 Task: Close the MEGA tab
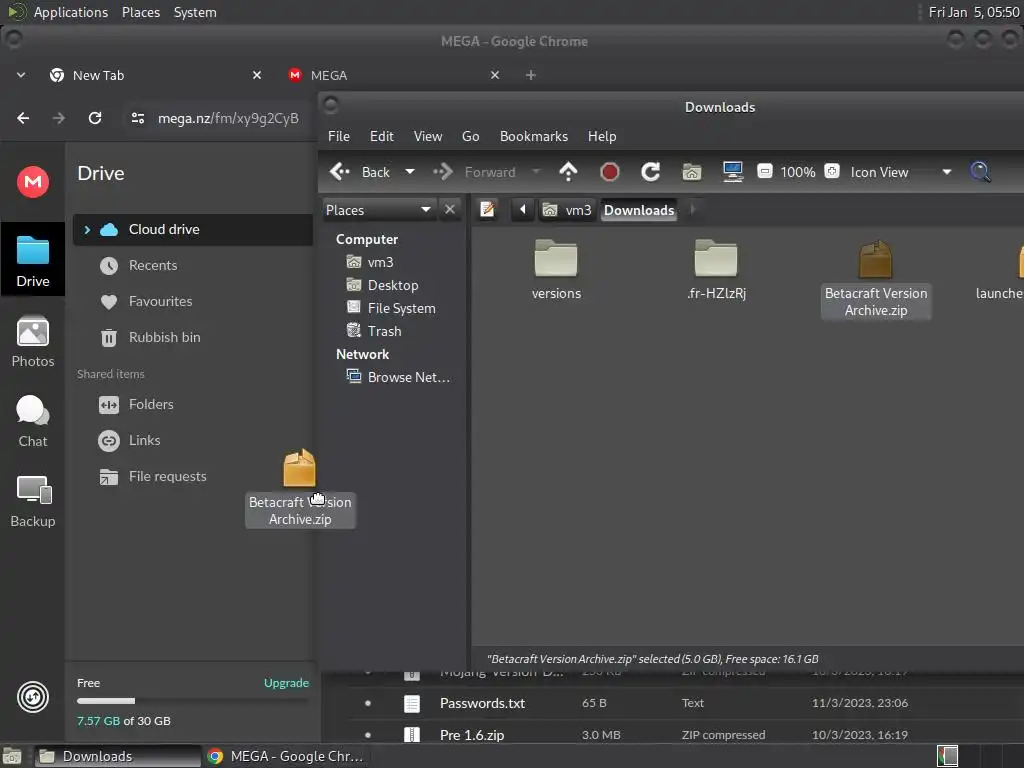click(x=495, y=75)
